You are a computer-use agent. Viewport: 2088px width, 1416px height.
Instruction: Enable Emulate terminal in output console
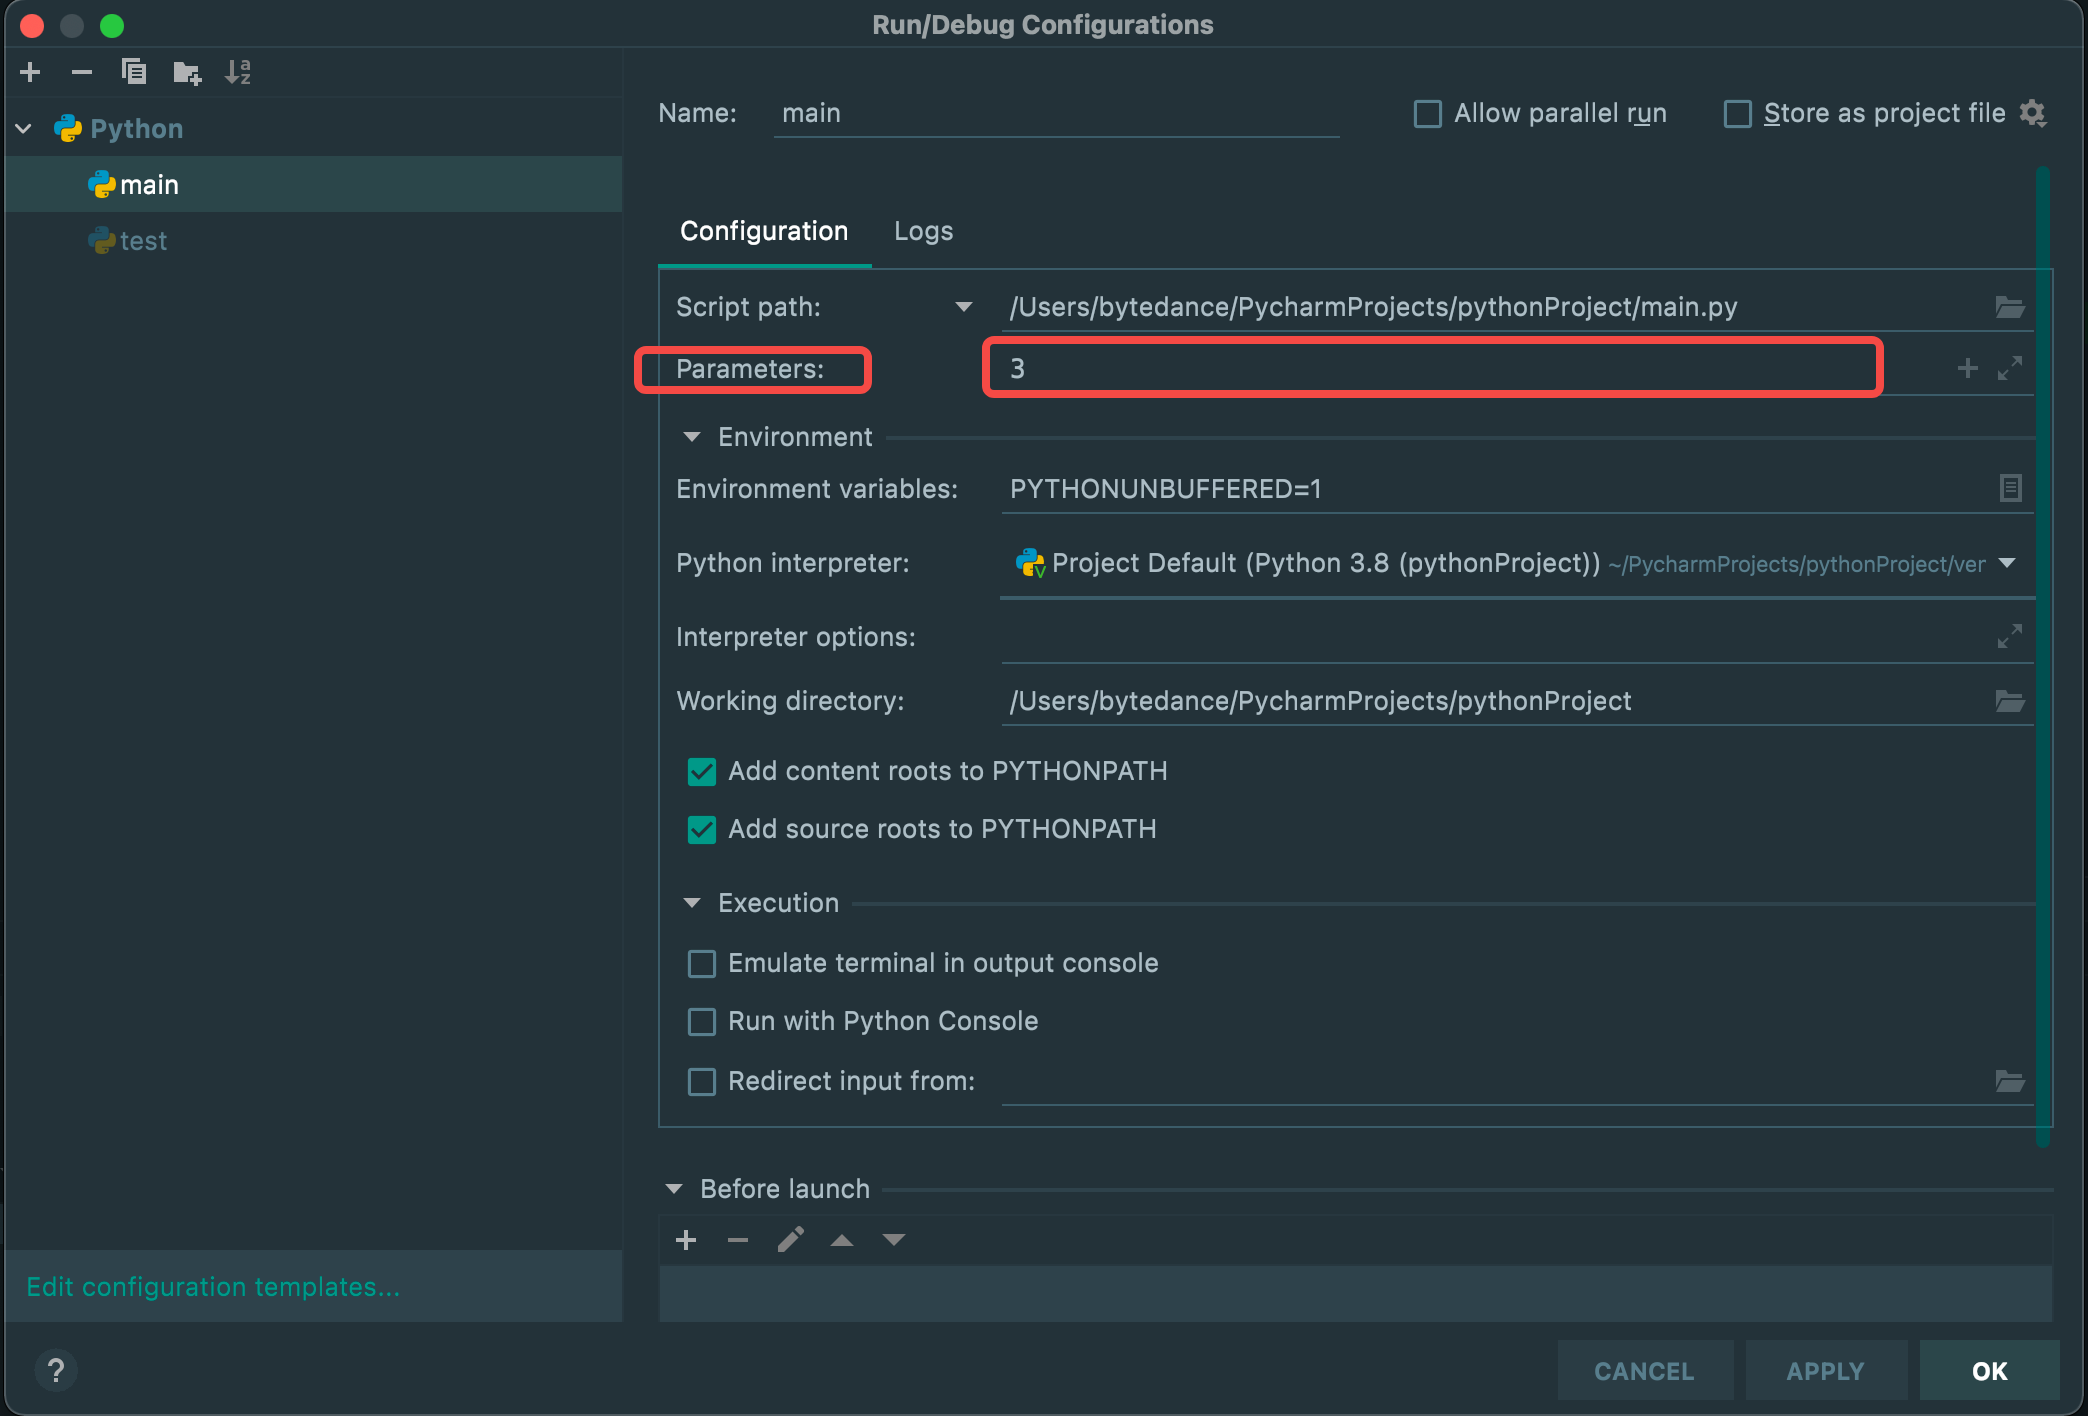pos(702,964)
